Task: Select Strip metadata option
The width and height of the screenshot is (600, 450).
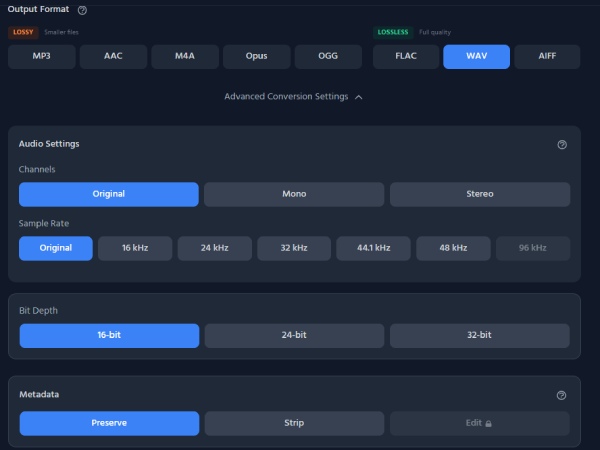Action: click(294, 423)
